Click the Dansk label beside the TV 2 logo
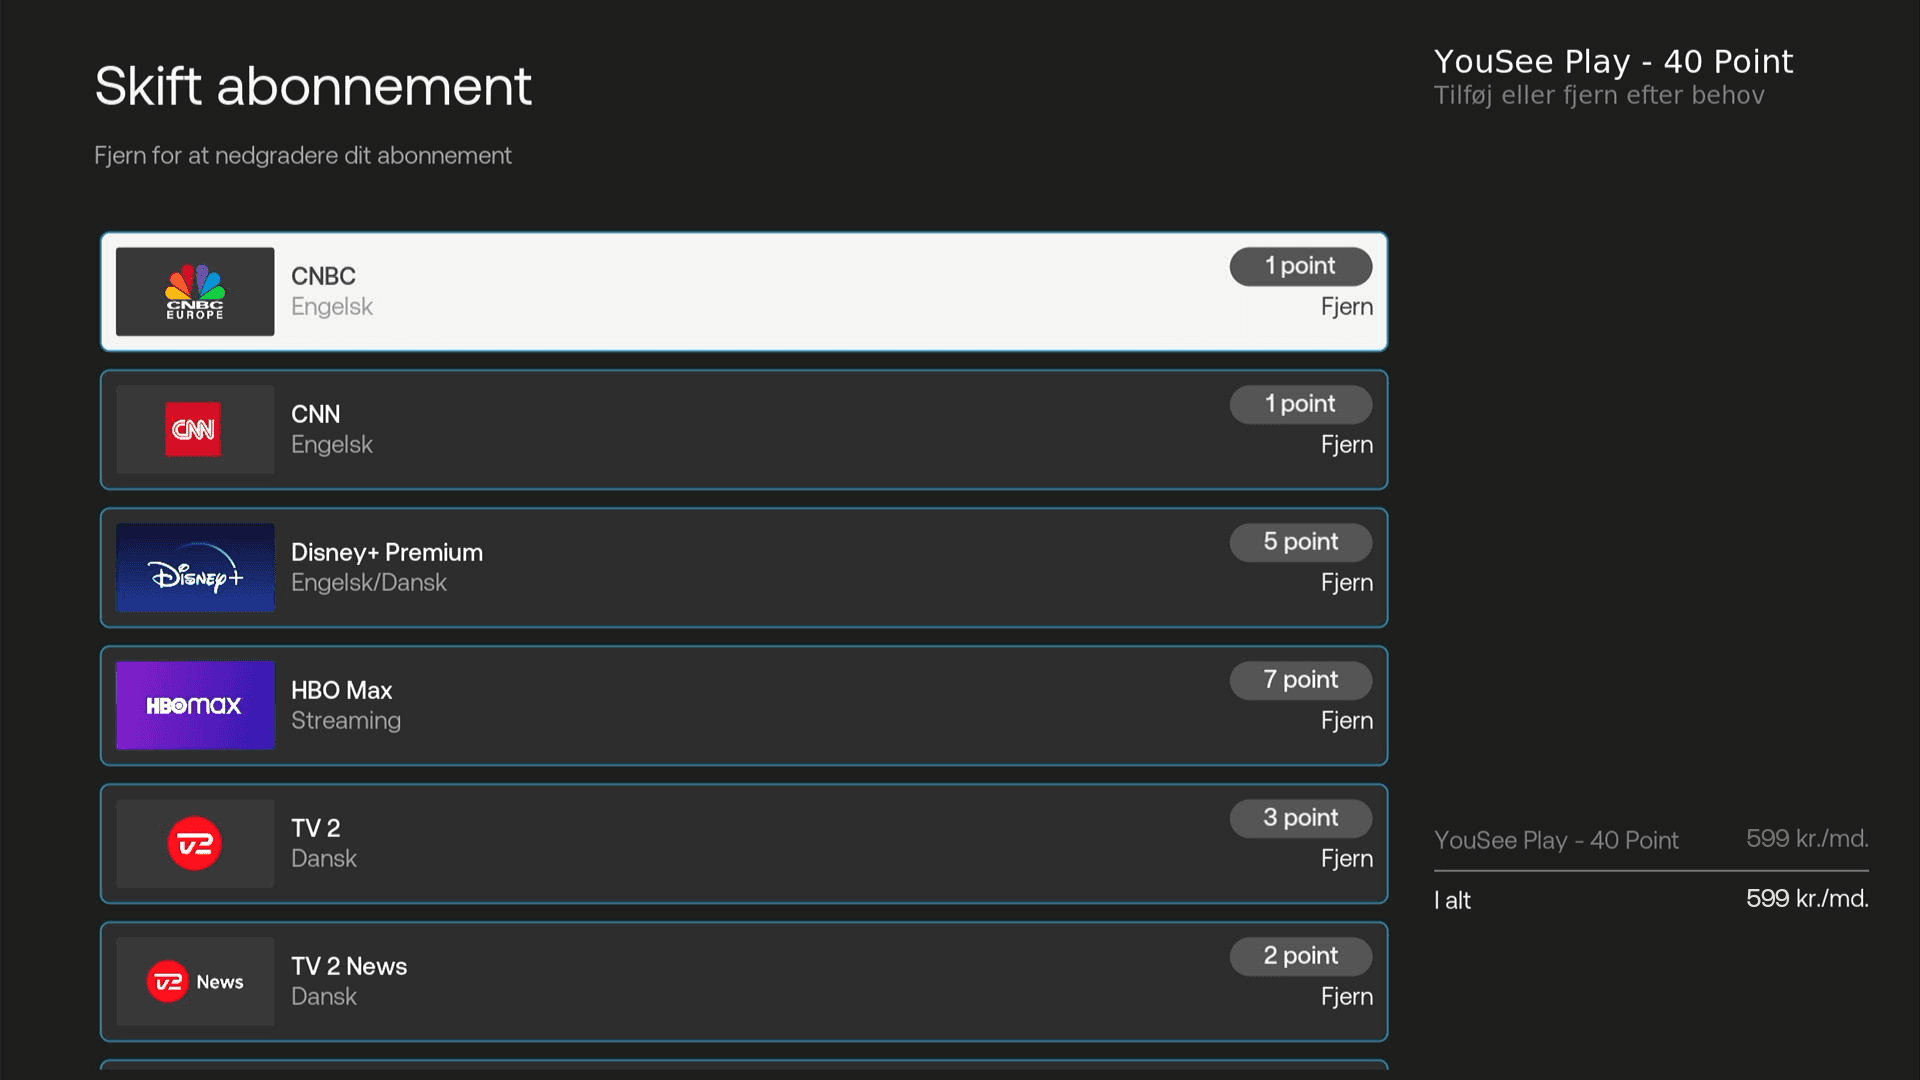This screenshot has width=1920, height=1080. pos(323,859)
